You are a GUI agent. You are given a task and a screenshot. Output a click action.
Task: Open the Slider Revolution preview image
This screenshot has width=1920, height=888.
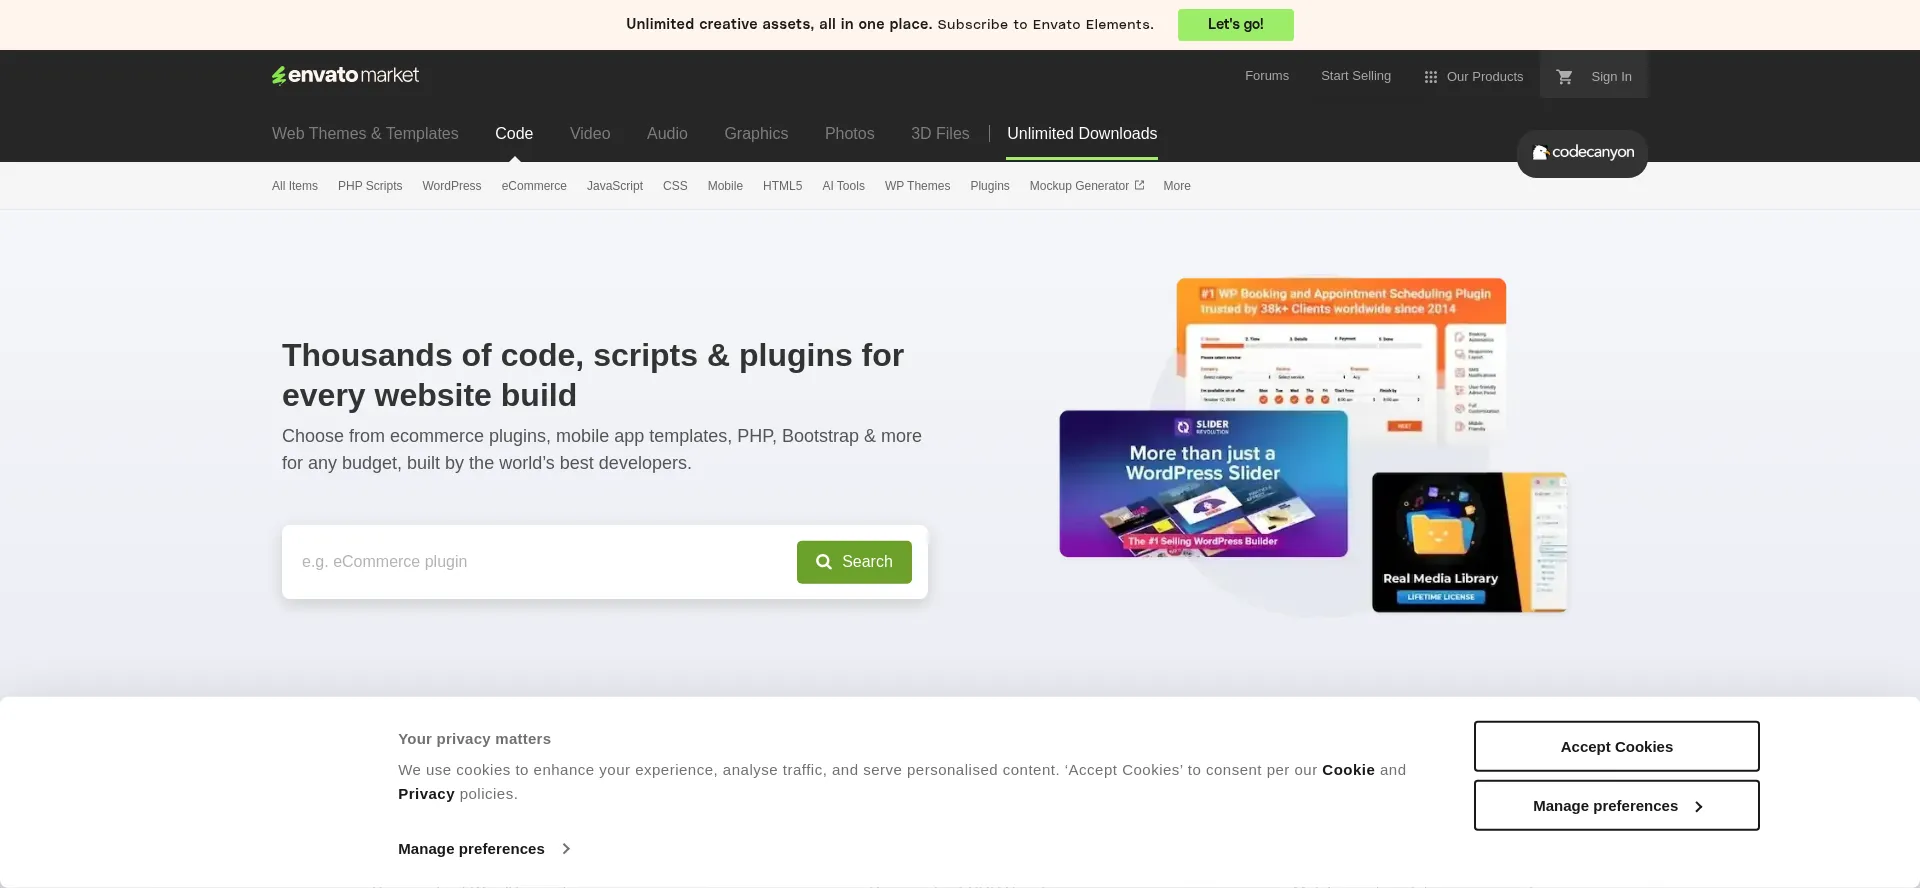[1203, 484]
